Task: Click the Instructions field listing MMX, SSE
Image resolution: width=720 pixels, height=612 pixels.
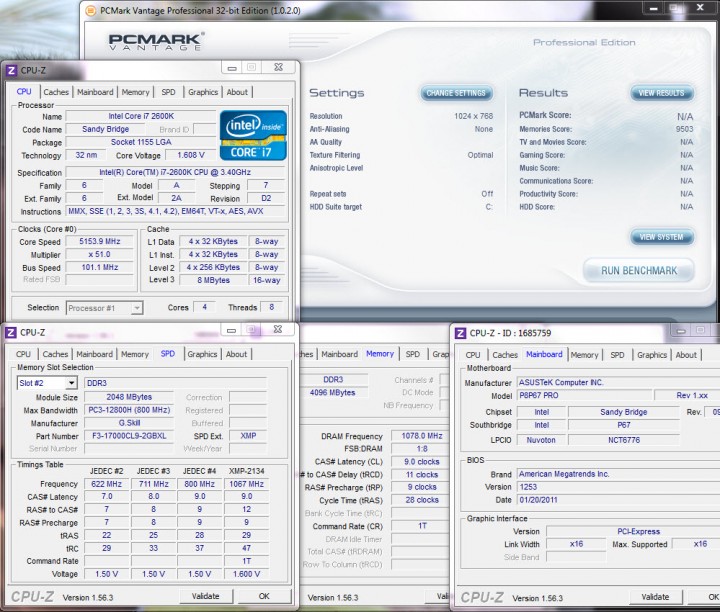Action: (175, 211)
